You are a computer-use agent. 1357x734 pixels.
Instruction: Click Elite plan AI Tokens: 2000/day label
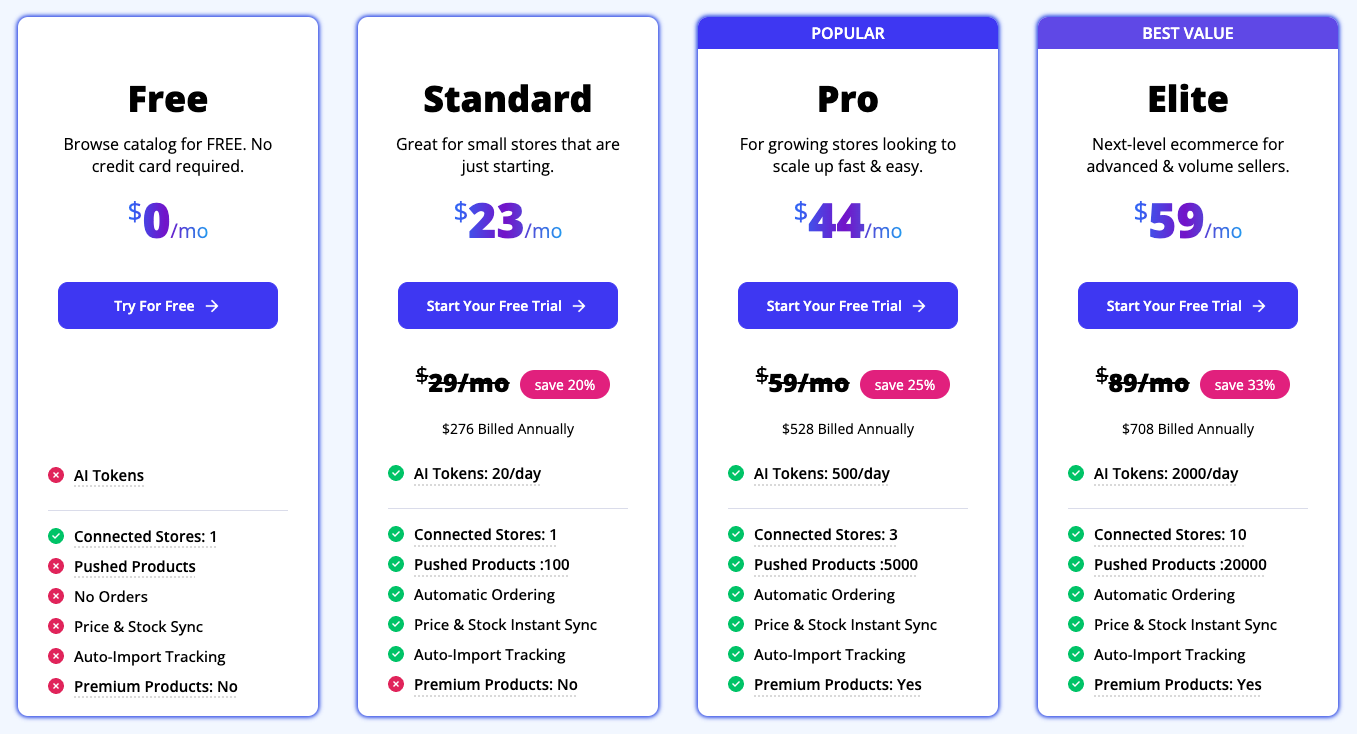(x=1165, y=473)
